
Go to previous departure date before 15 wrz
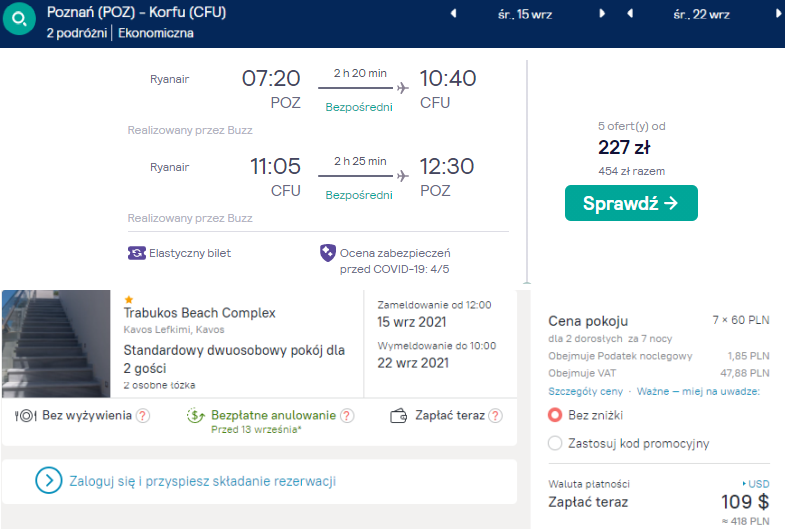click(x=453, y=14)
